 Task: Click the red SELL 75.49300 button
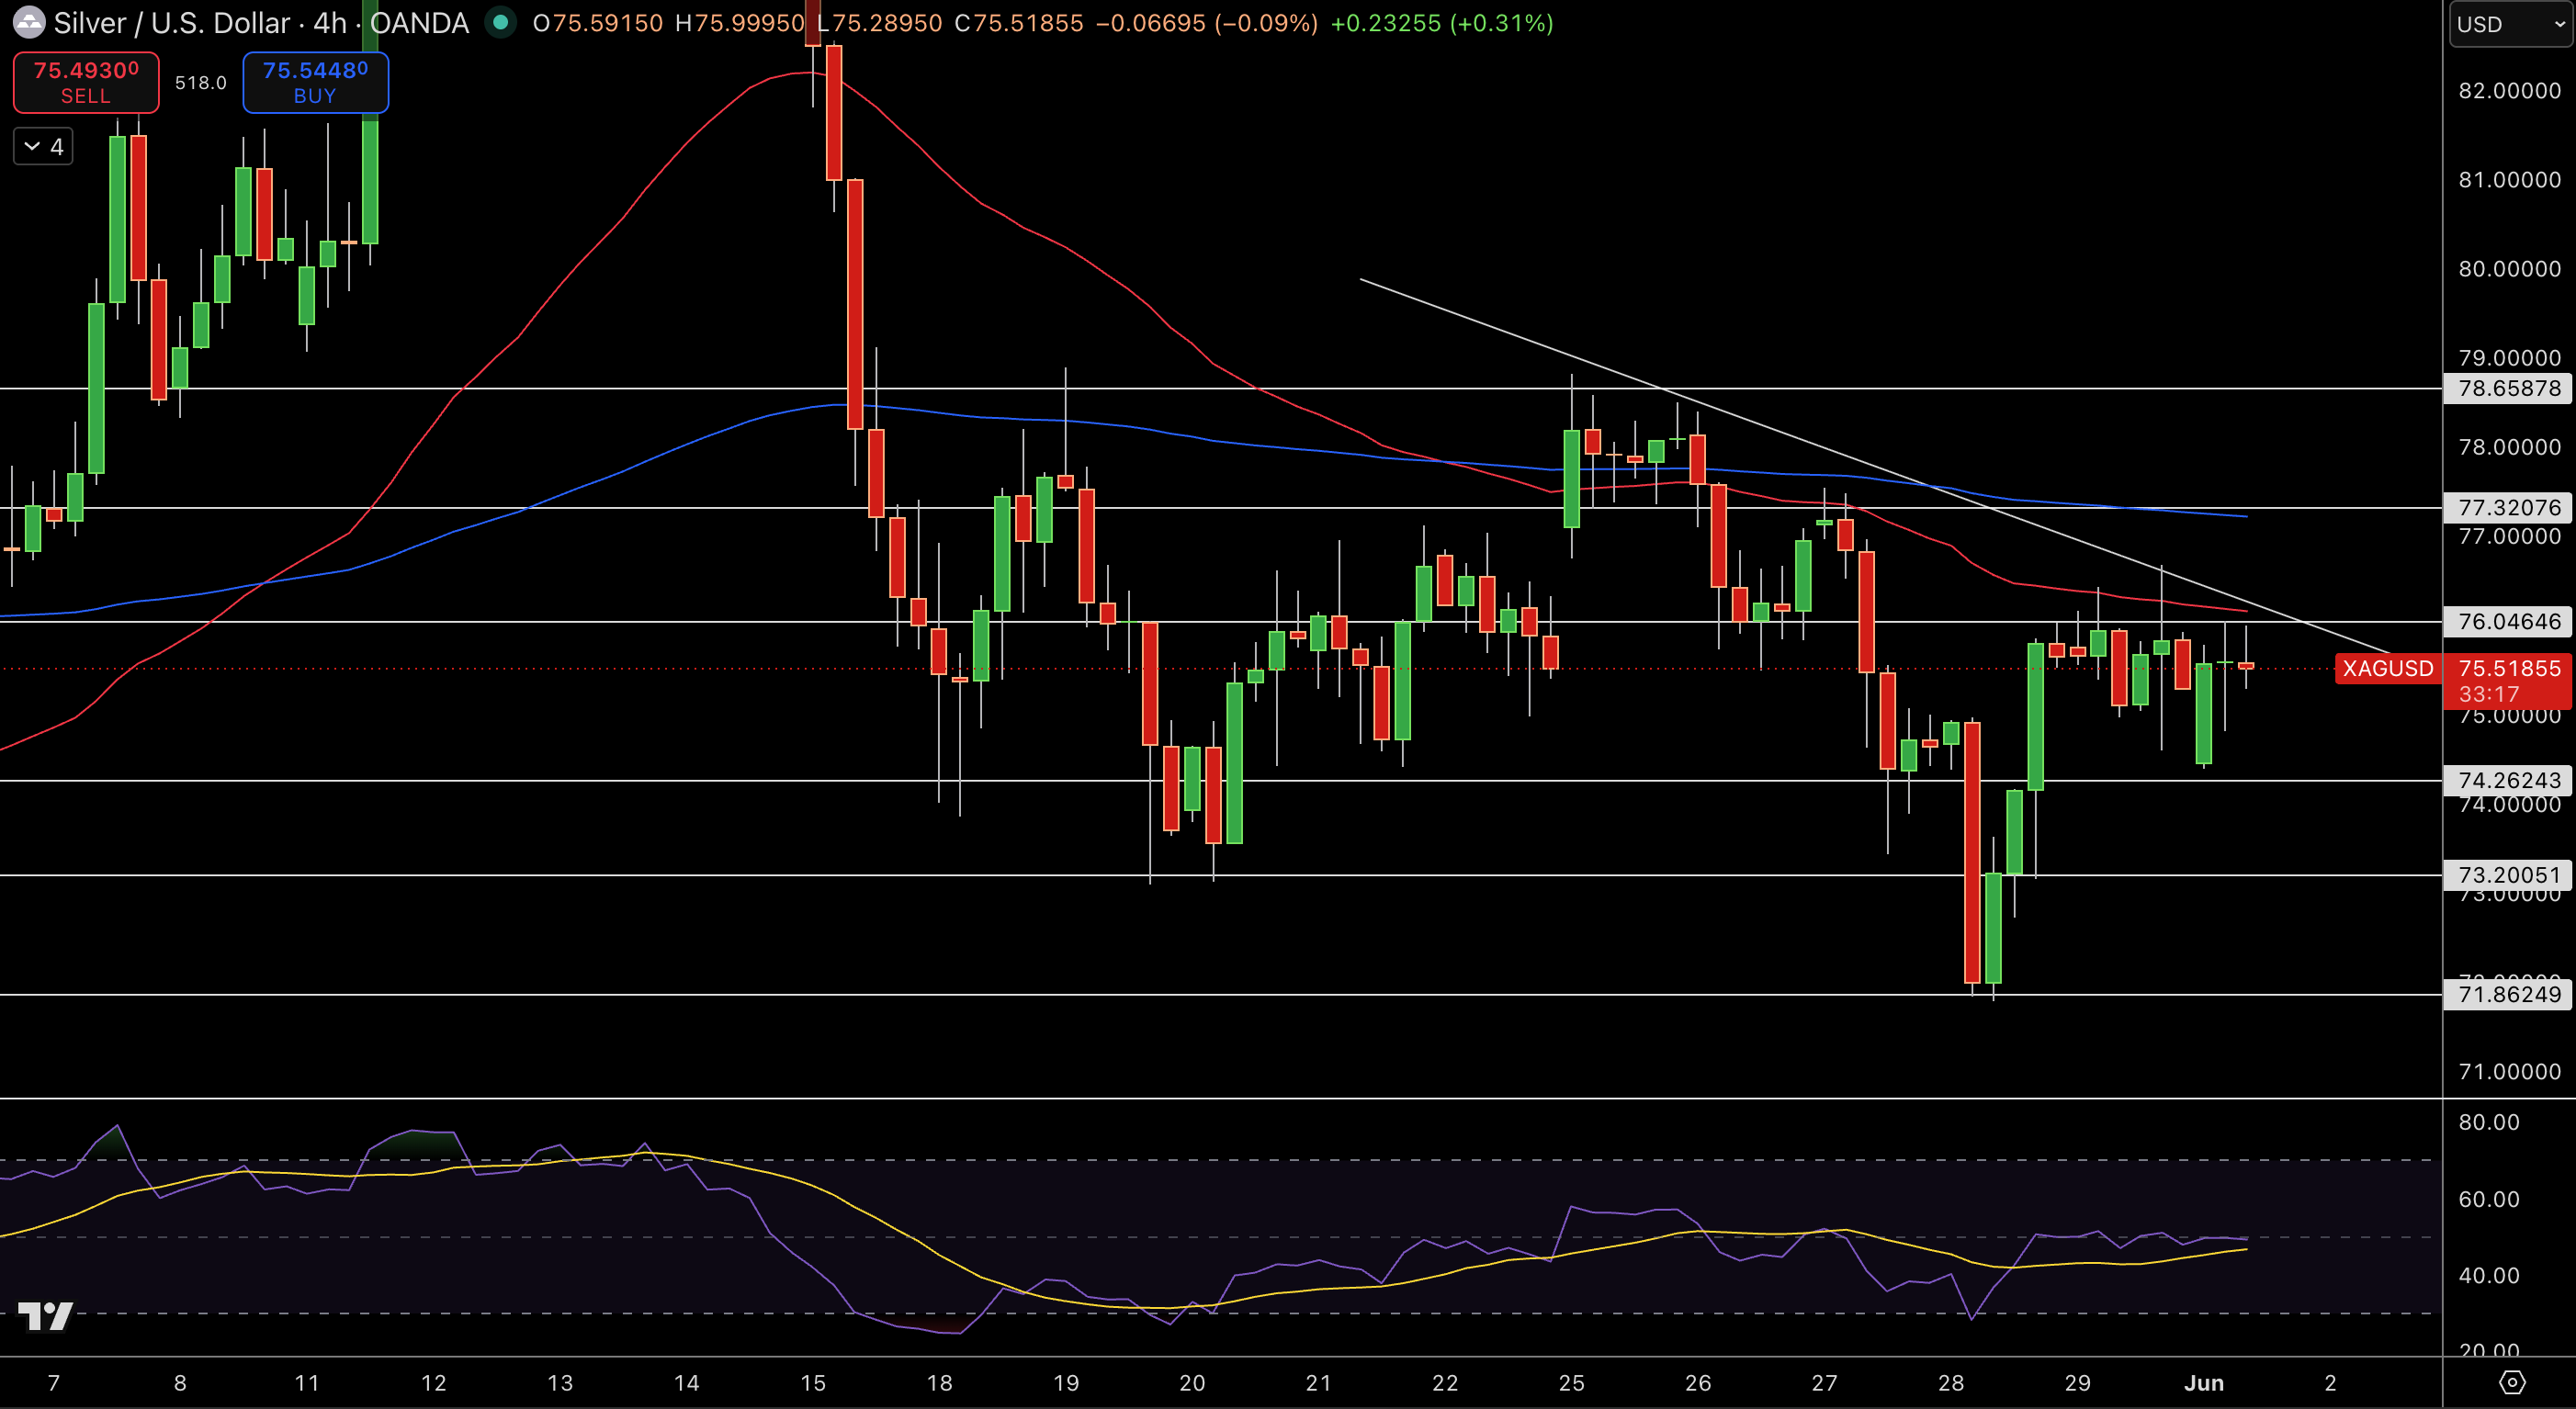pyautogui.click(x=86, y=82)
